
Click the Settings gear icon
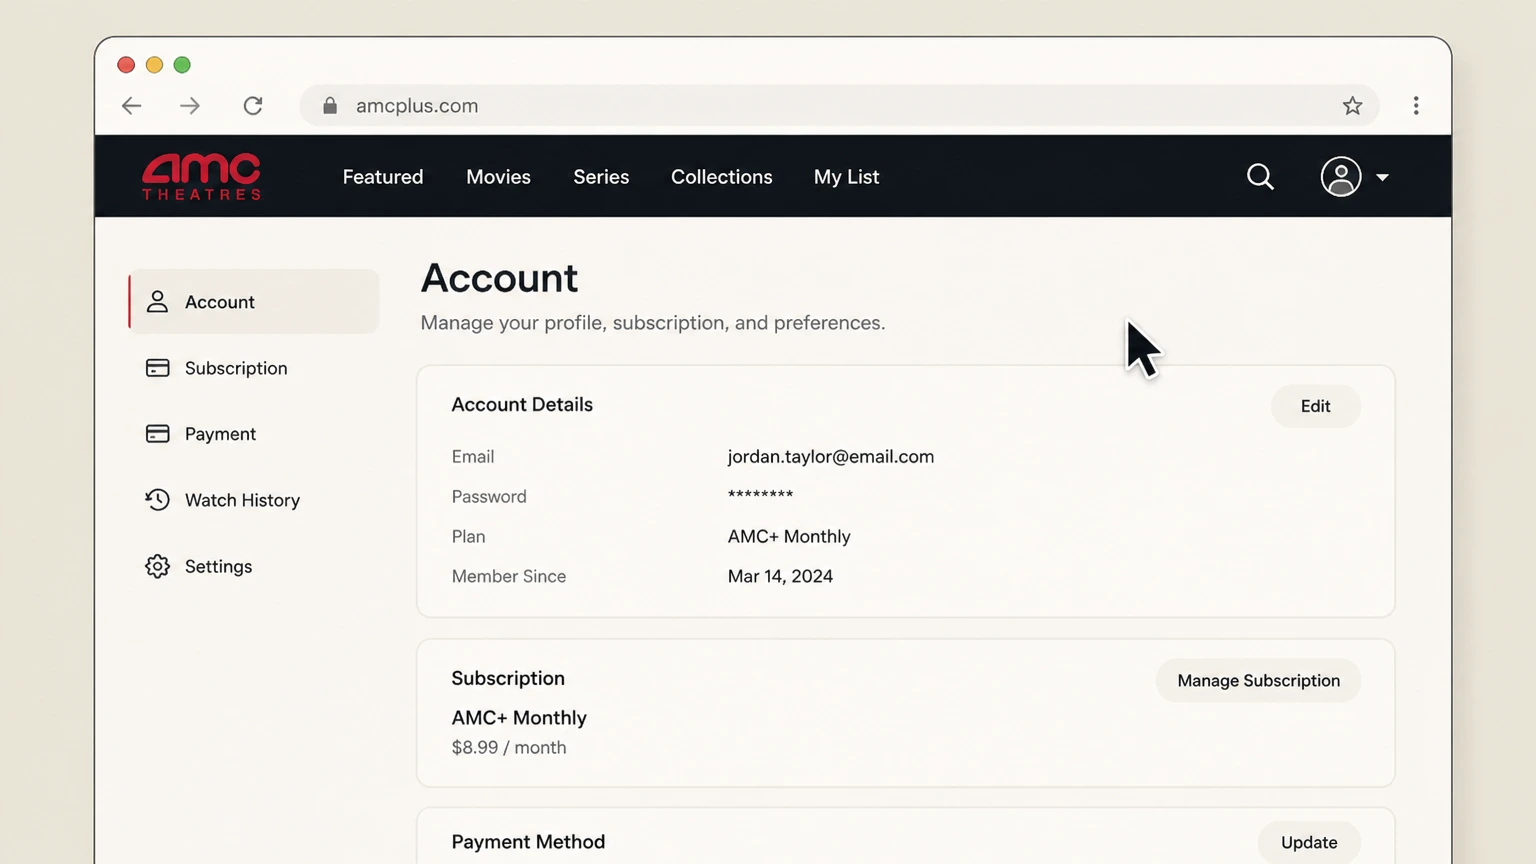(x=157, y=566)
